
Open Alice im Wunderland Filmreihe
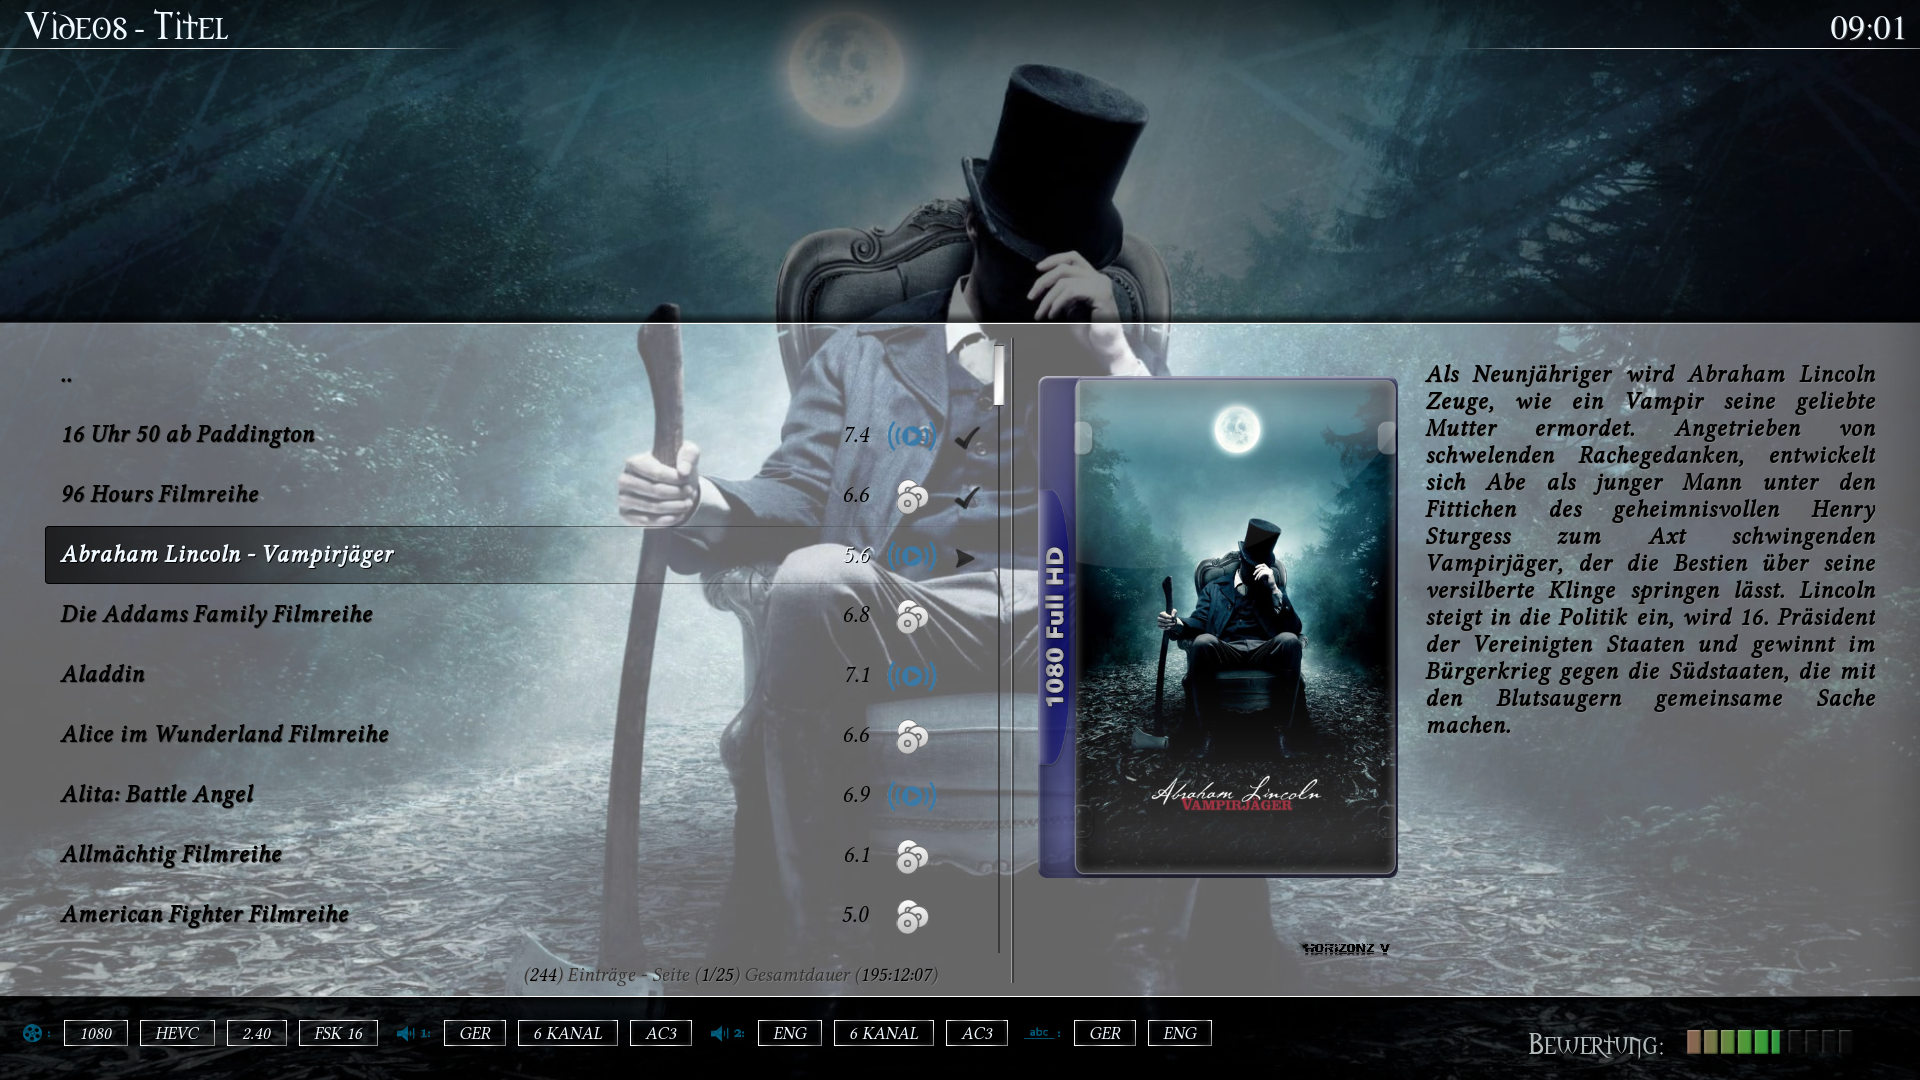pyautogui.click(x=521, y=735)
